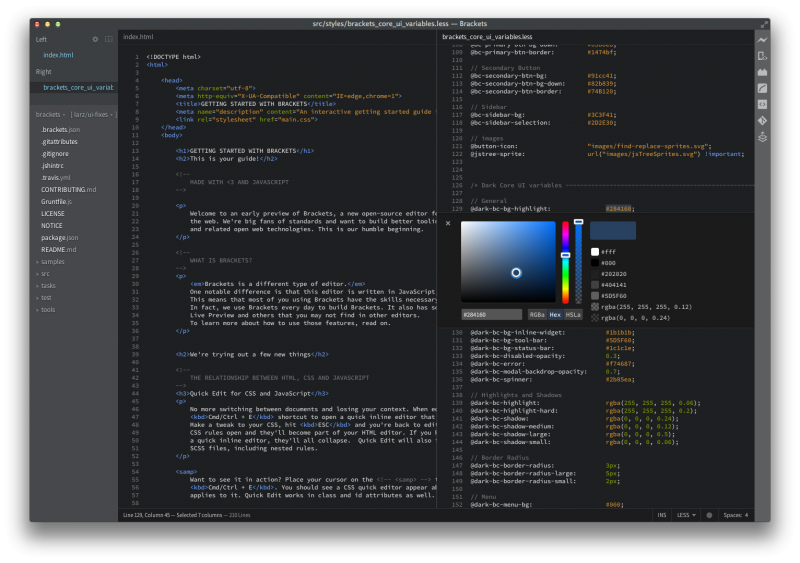Screen dimensions: 800x563
Task: Click the #284160 hex color input field
Action: (x=491, y=314)
